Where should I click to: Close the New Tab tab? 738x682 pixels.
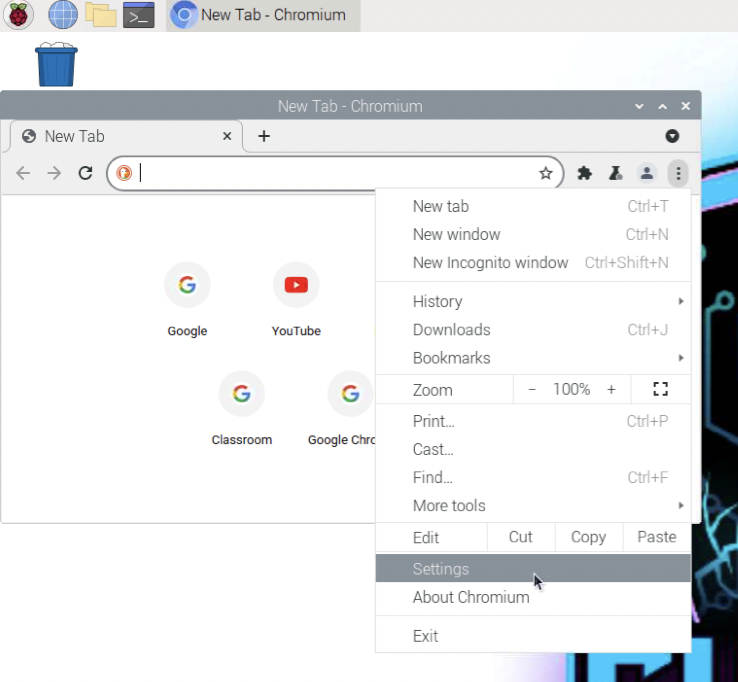pyautogui.click(x=227, y=136)
